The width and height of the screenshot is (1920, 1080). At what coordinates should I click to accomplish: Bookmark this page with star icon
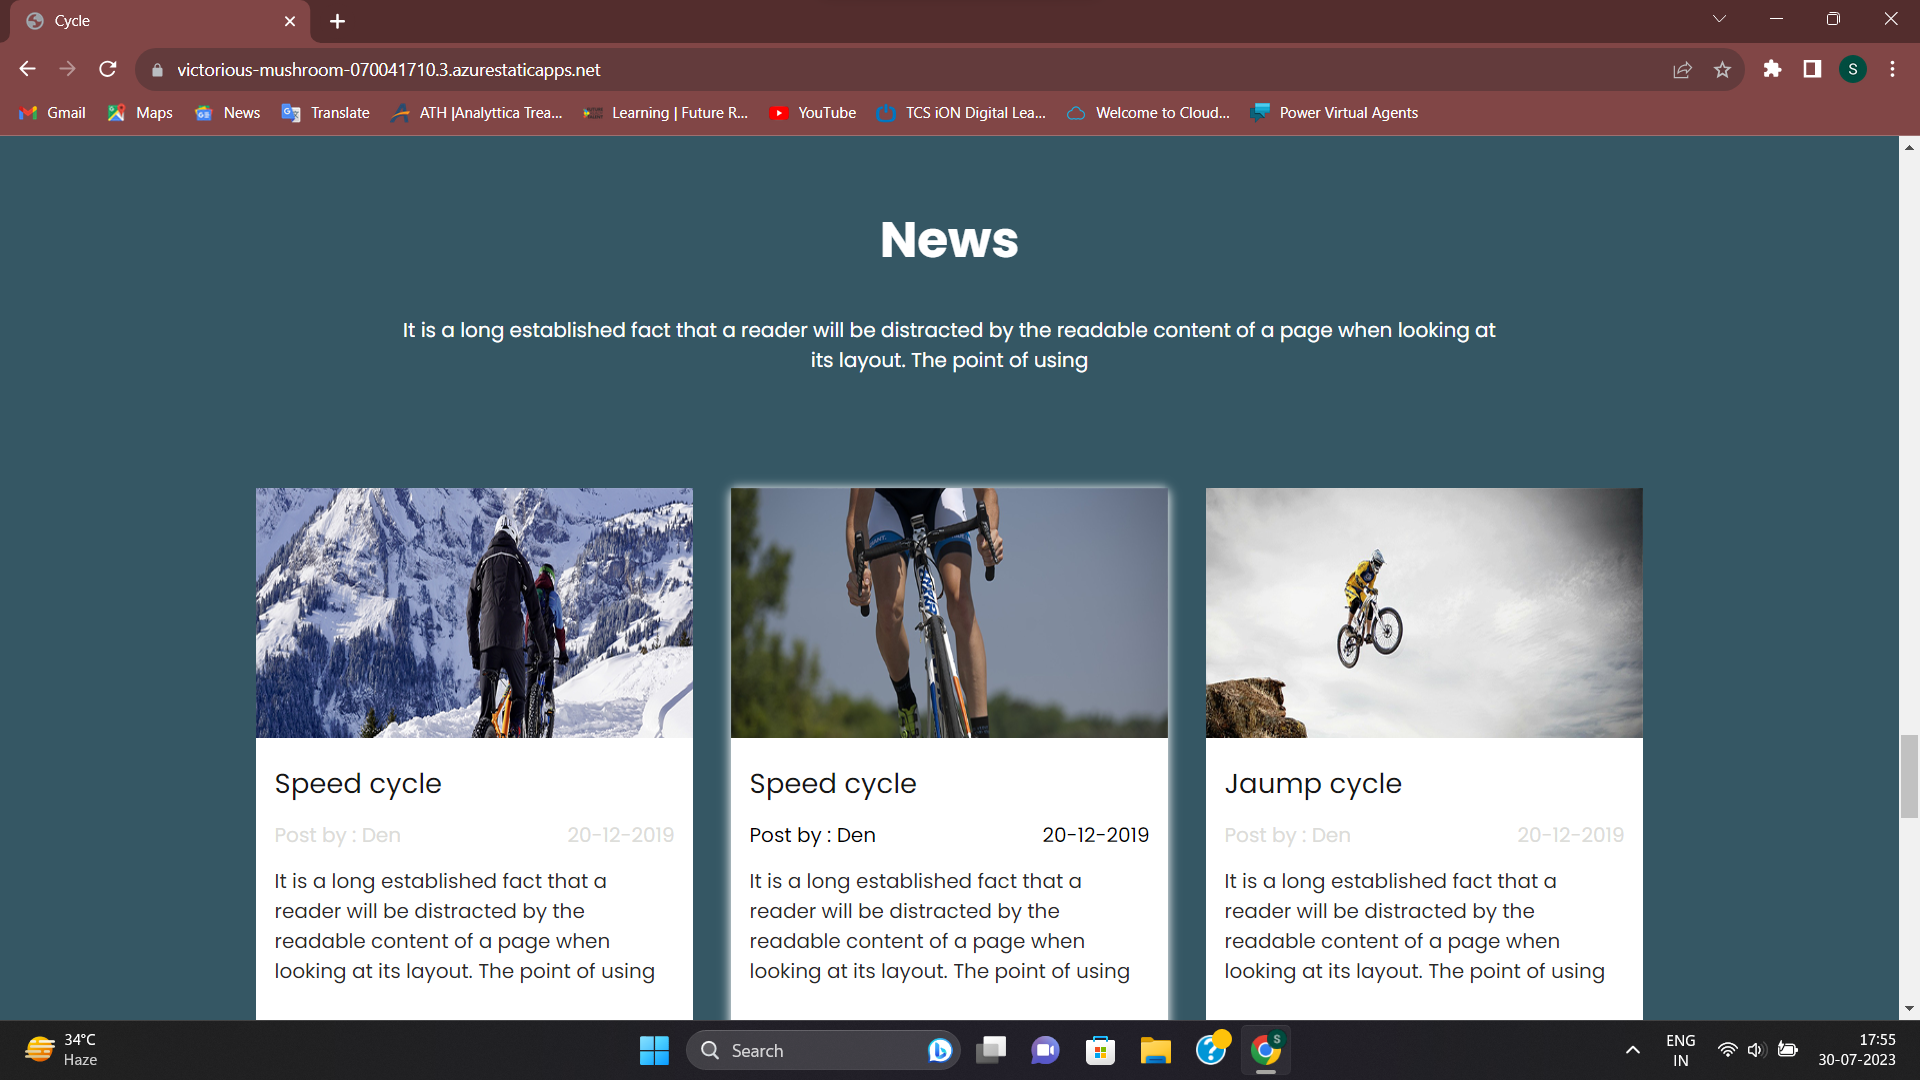[1722, 69]
